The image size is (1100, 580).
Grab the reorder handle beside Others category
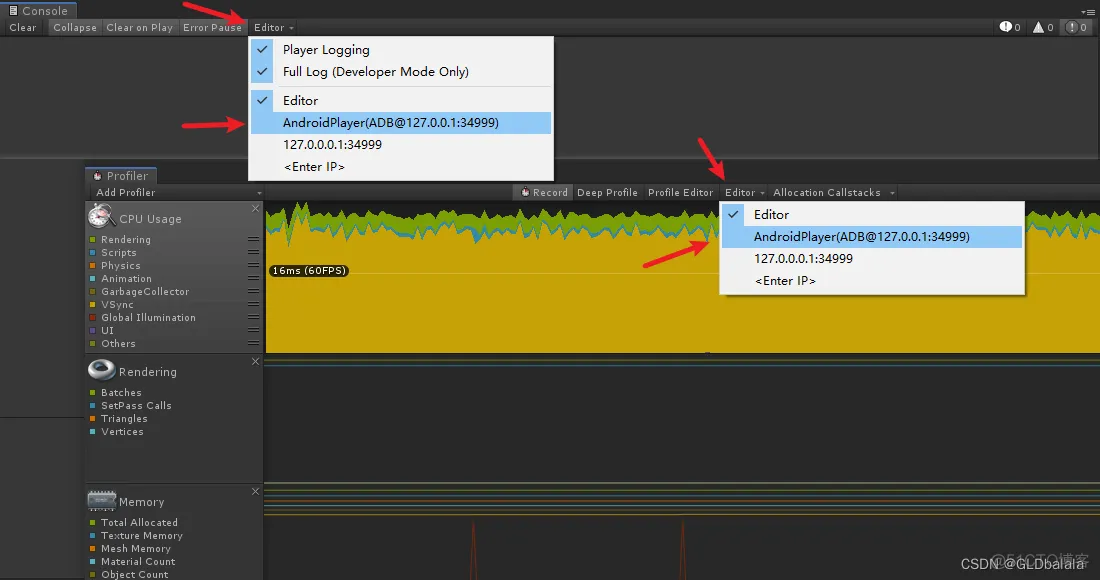click(x=253, y=343)
